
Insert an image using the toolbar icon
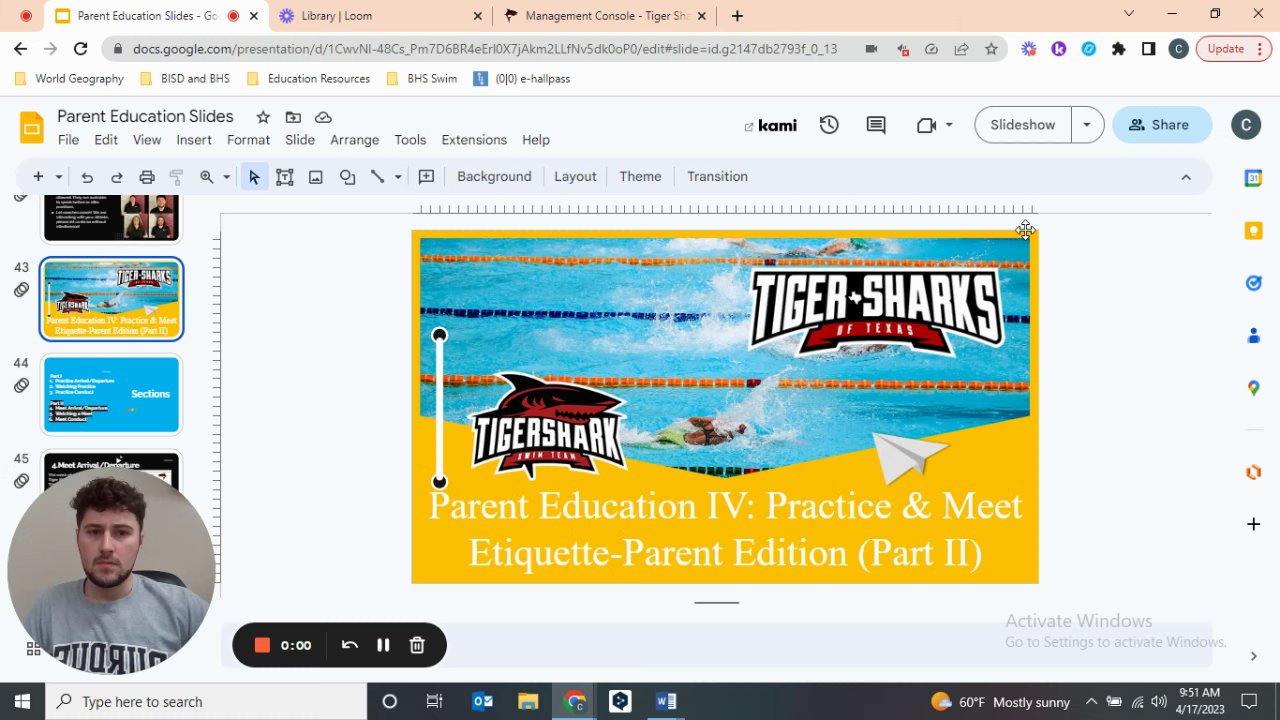pyautogui.click(x=316, y=177)
